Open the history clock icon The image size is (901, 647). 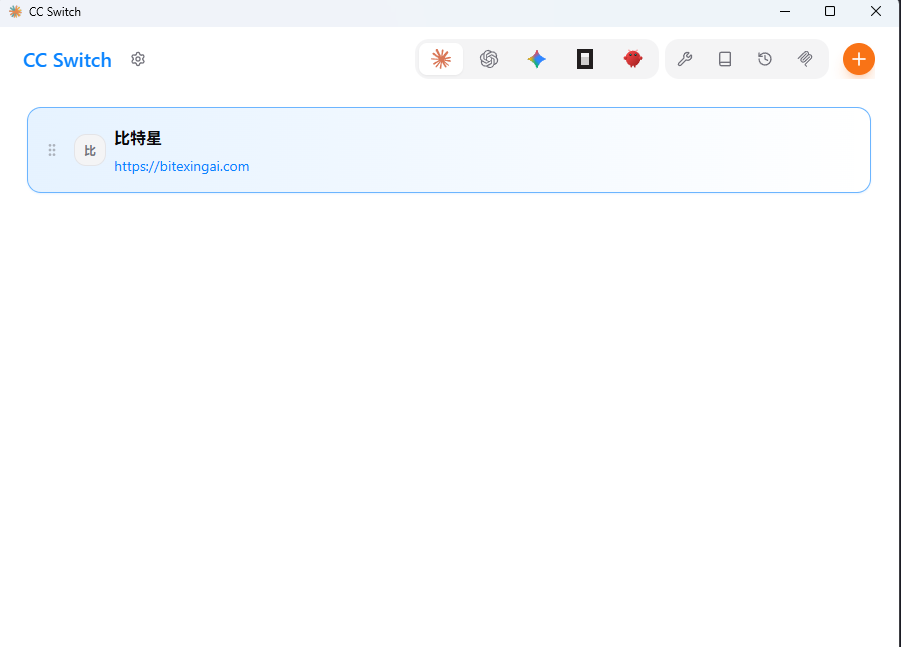(765, 59)
